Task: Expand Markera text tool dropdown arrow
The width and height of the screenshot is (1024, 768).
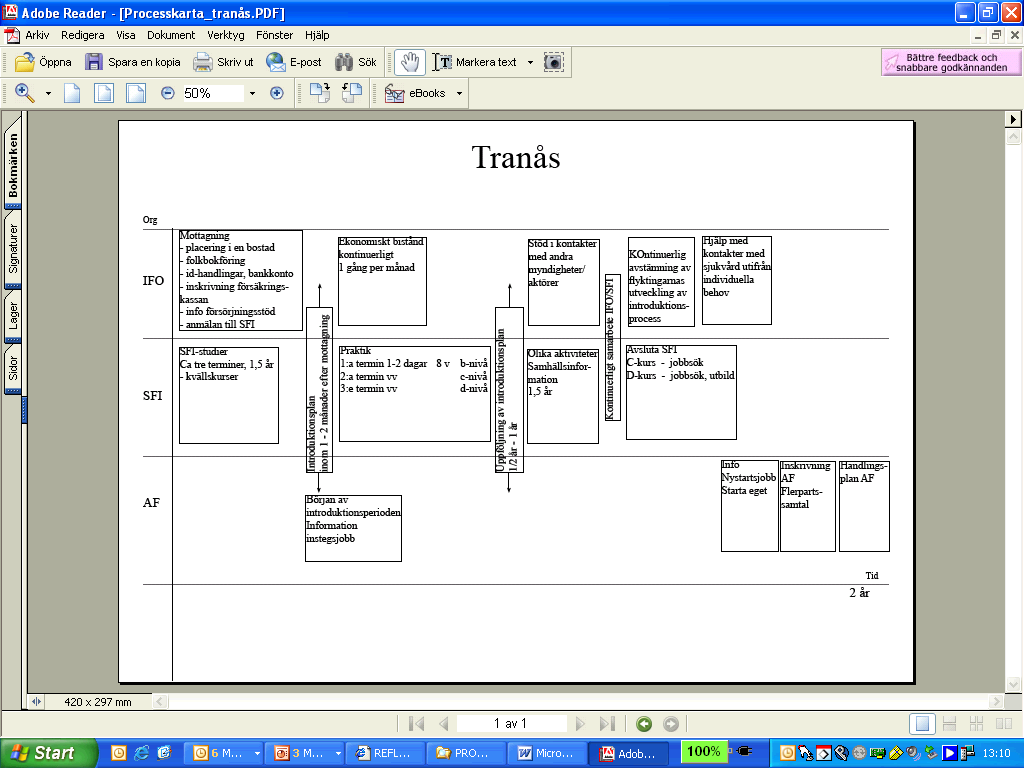Action: 530,62
